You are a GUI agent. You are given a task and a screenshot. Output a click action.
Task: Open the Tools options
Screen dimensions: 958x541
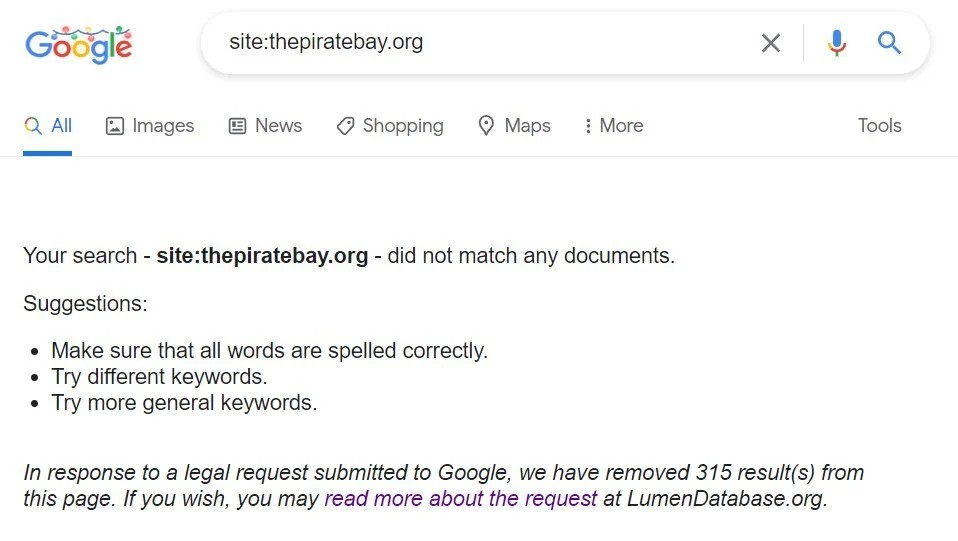(x=879, y=126)
